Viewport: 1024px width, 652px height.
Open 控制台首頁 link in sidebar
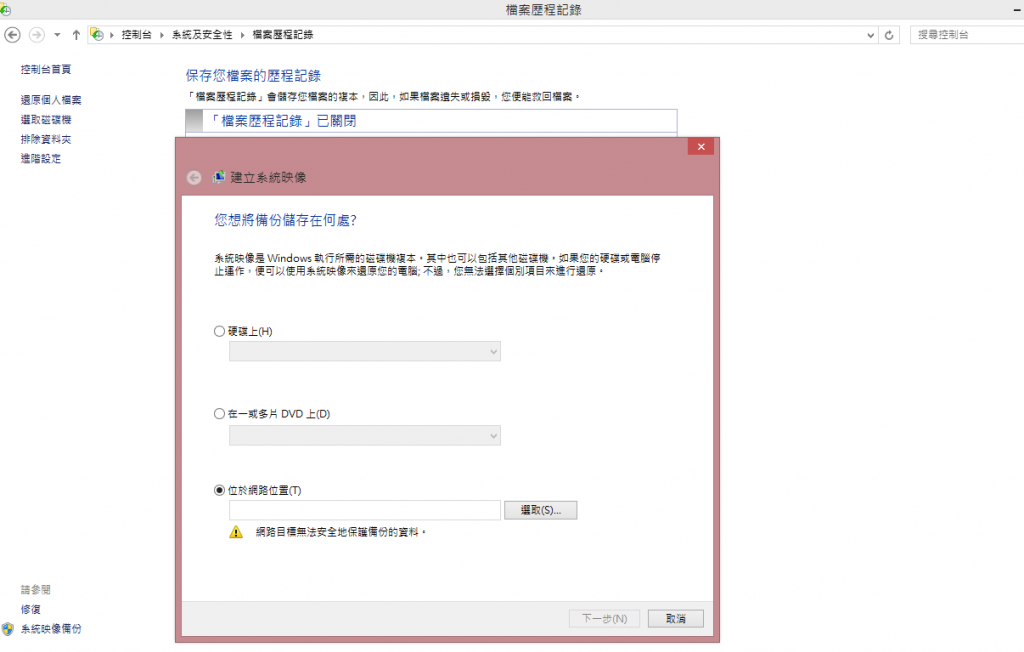(46, 69)
